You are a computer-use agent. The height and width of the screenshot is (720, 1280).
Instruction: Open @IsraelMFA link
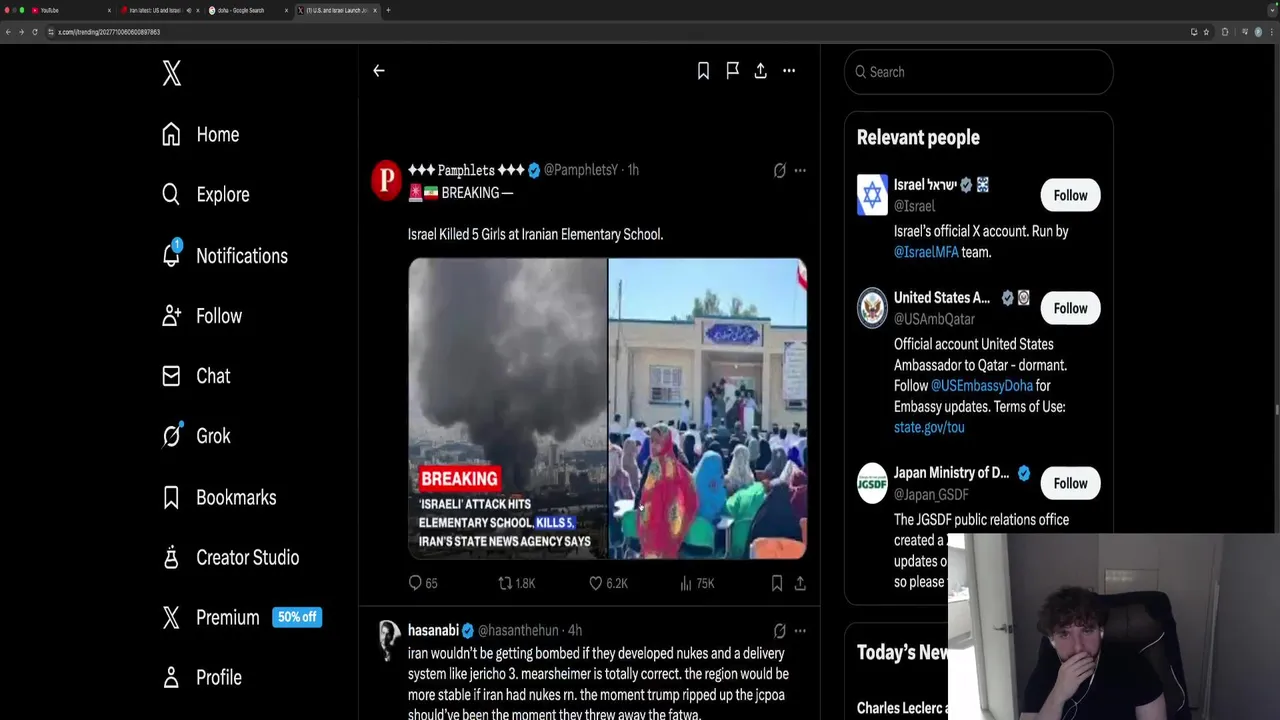[926, 252]
